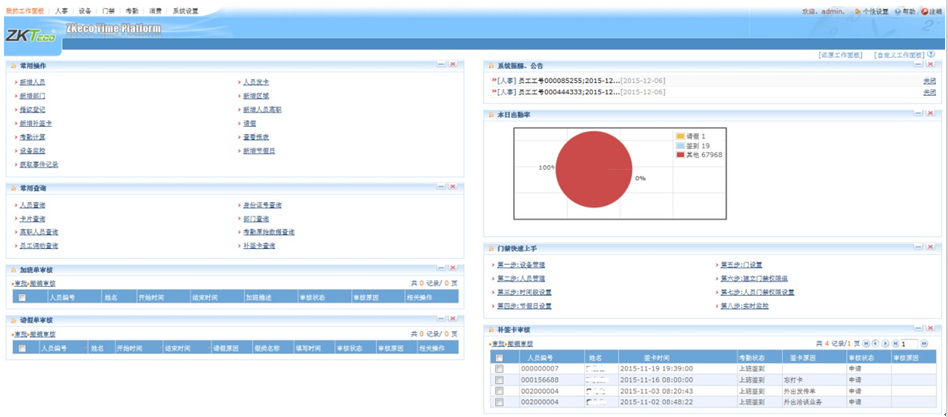Close the 门禁快速上手 panel

[931, 246]
